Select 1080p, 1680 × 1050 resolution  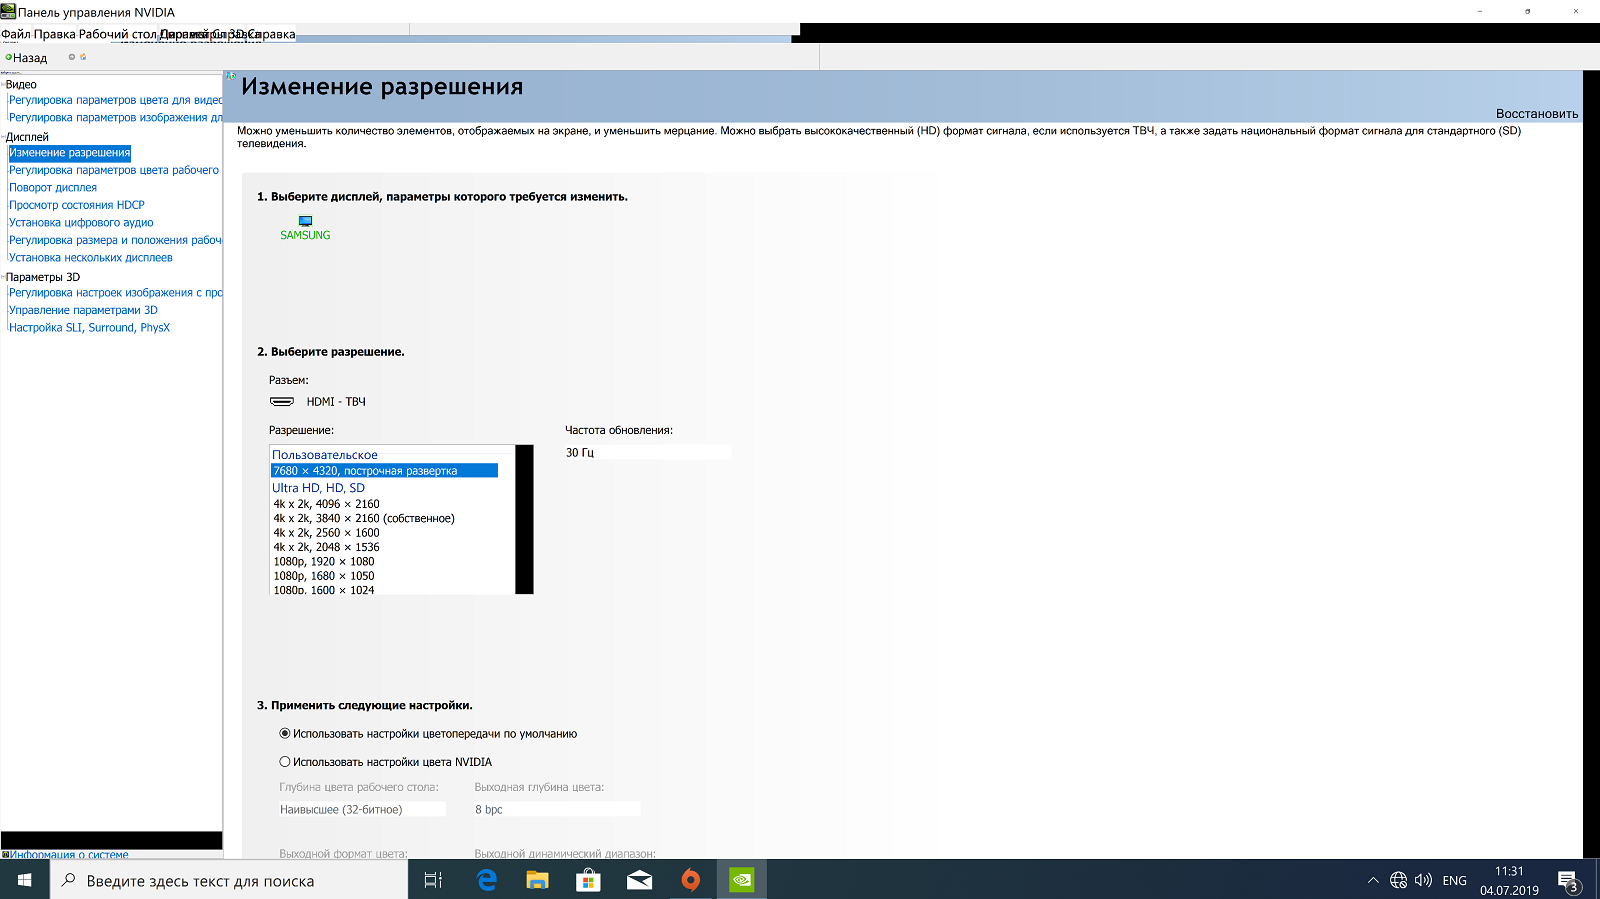[324, 576]
